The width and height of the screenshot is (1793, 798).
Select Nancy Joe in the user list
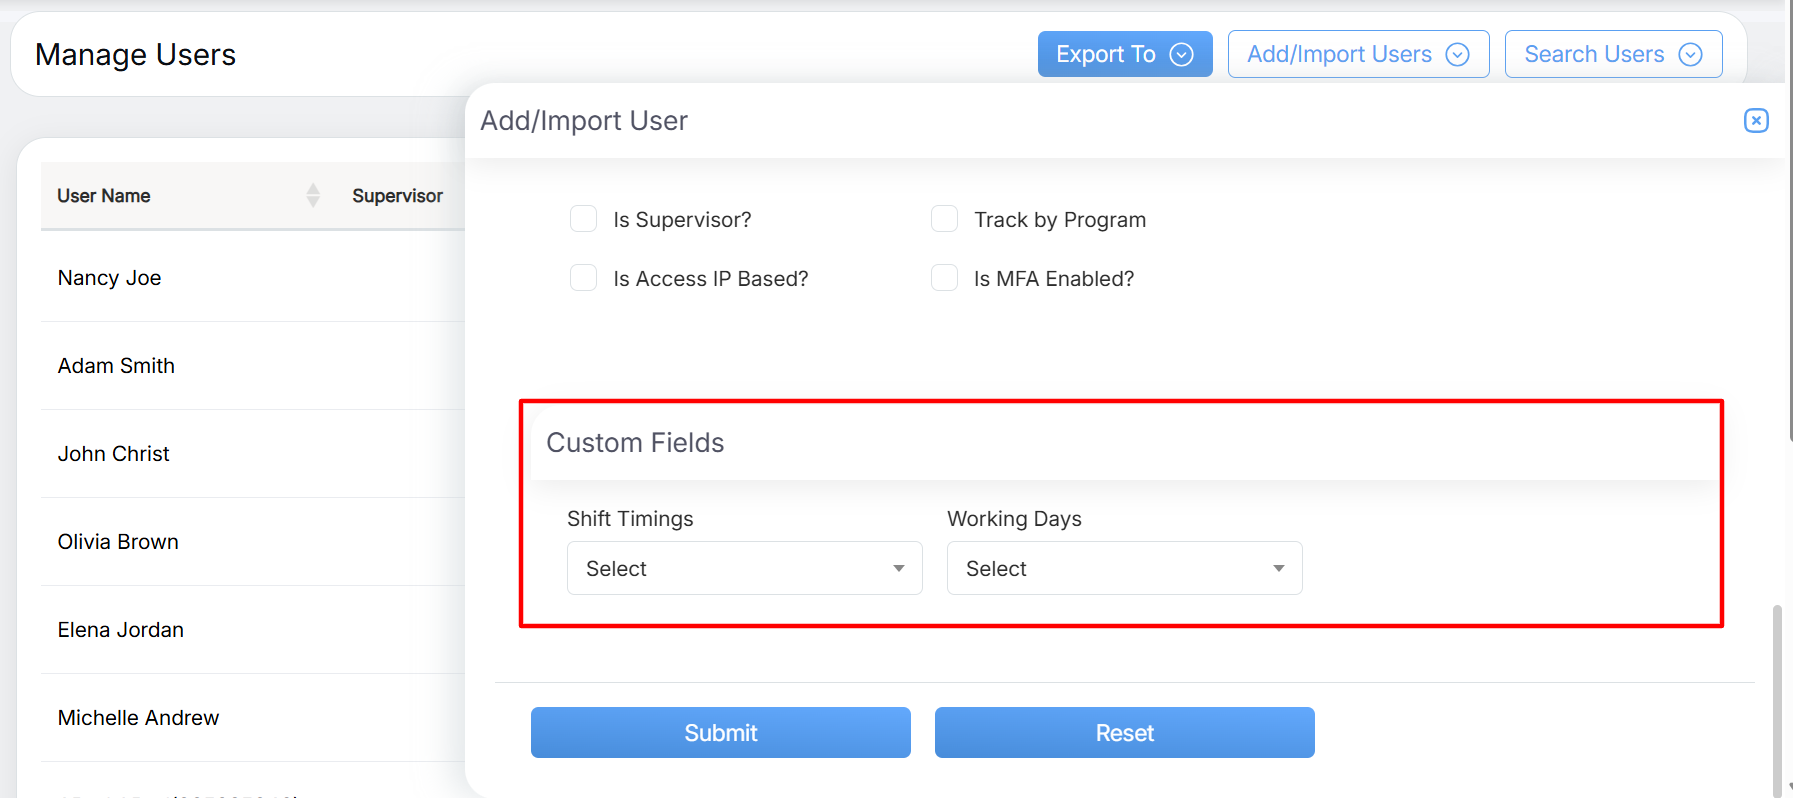pyautogui.click(x=110, y=278)
